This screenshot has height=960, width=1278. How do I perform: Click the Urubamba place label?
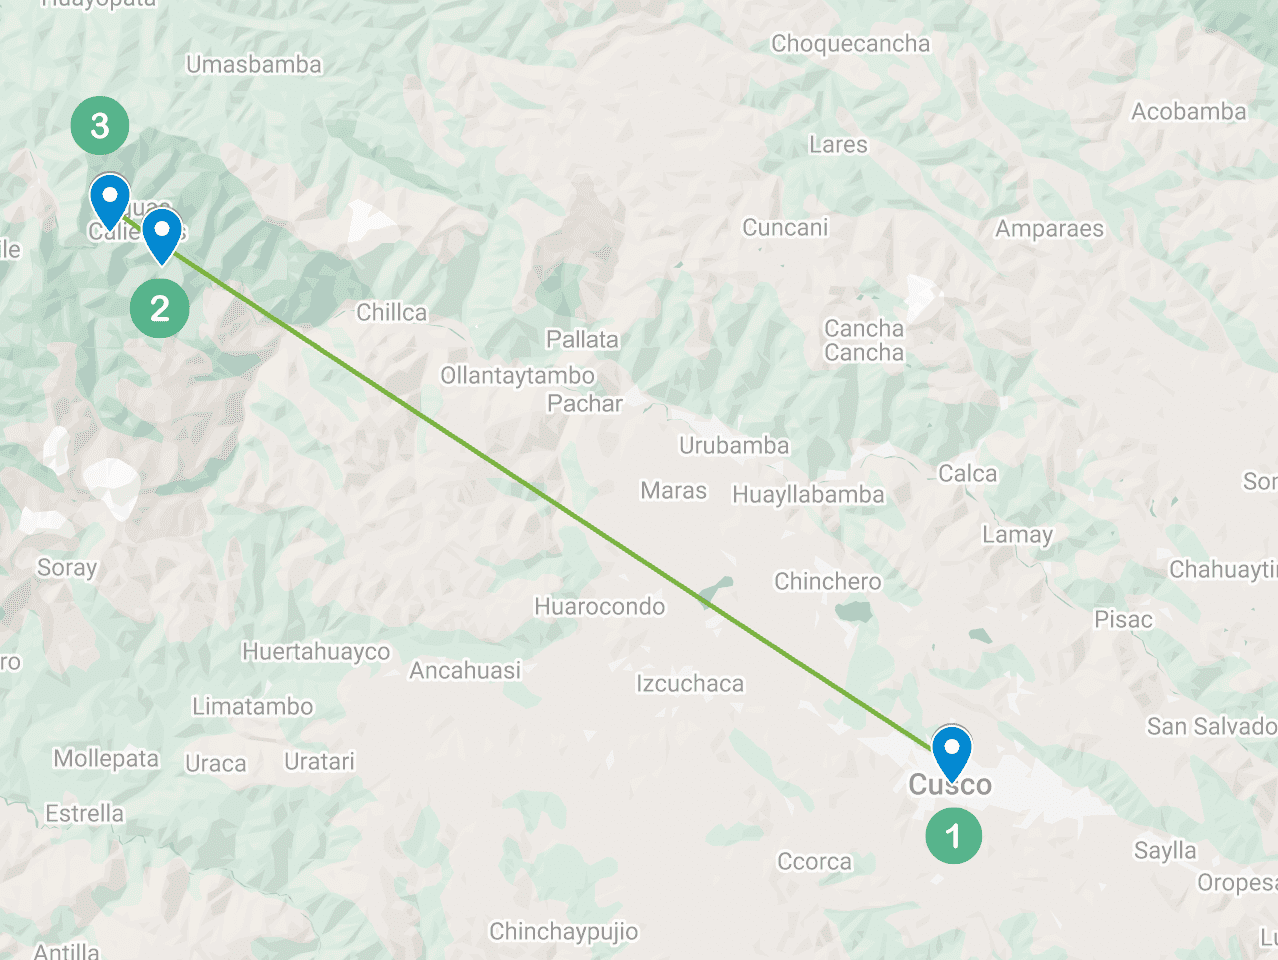coord(734,445)
